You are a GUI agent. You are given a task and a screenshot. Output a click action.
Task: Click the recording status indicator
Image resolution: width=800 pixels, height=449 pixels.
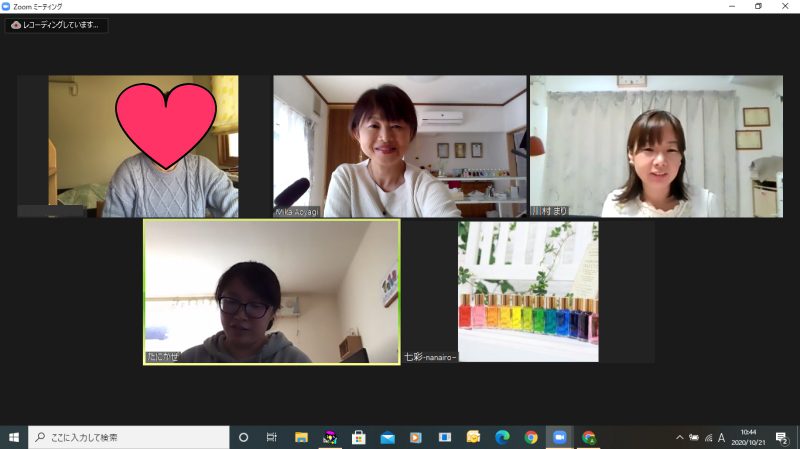coord(56,25)
